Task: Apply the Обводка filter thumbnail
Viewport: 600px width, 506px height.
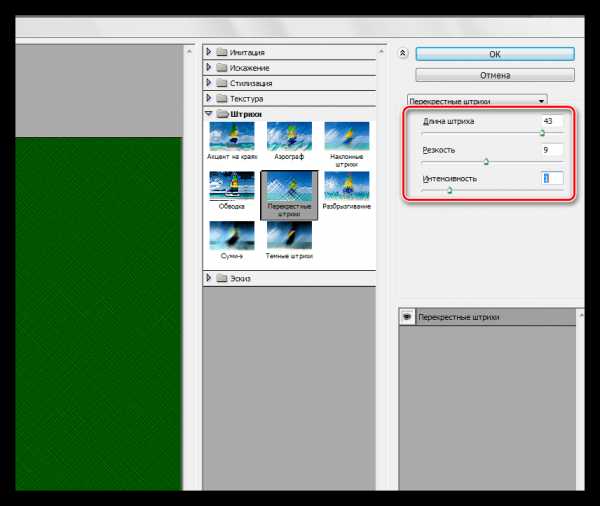Action: coord(230,186)
